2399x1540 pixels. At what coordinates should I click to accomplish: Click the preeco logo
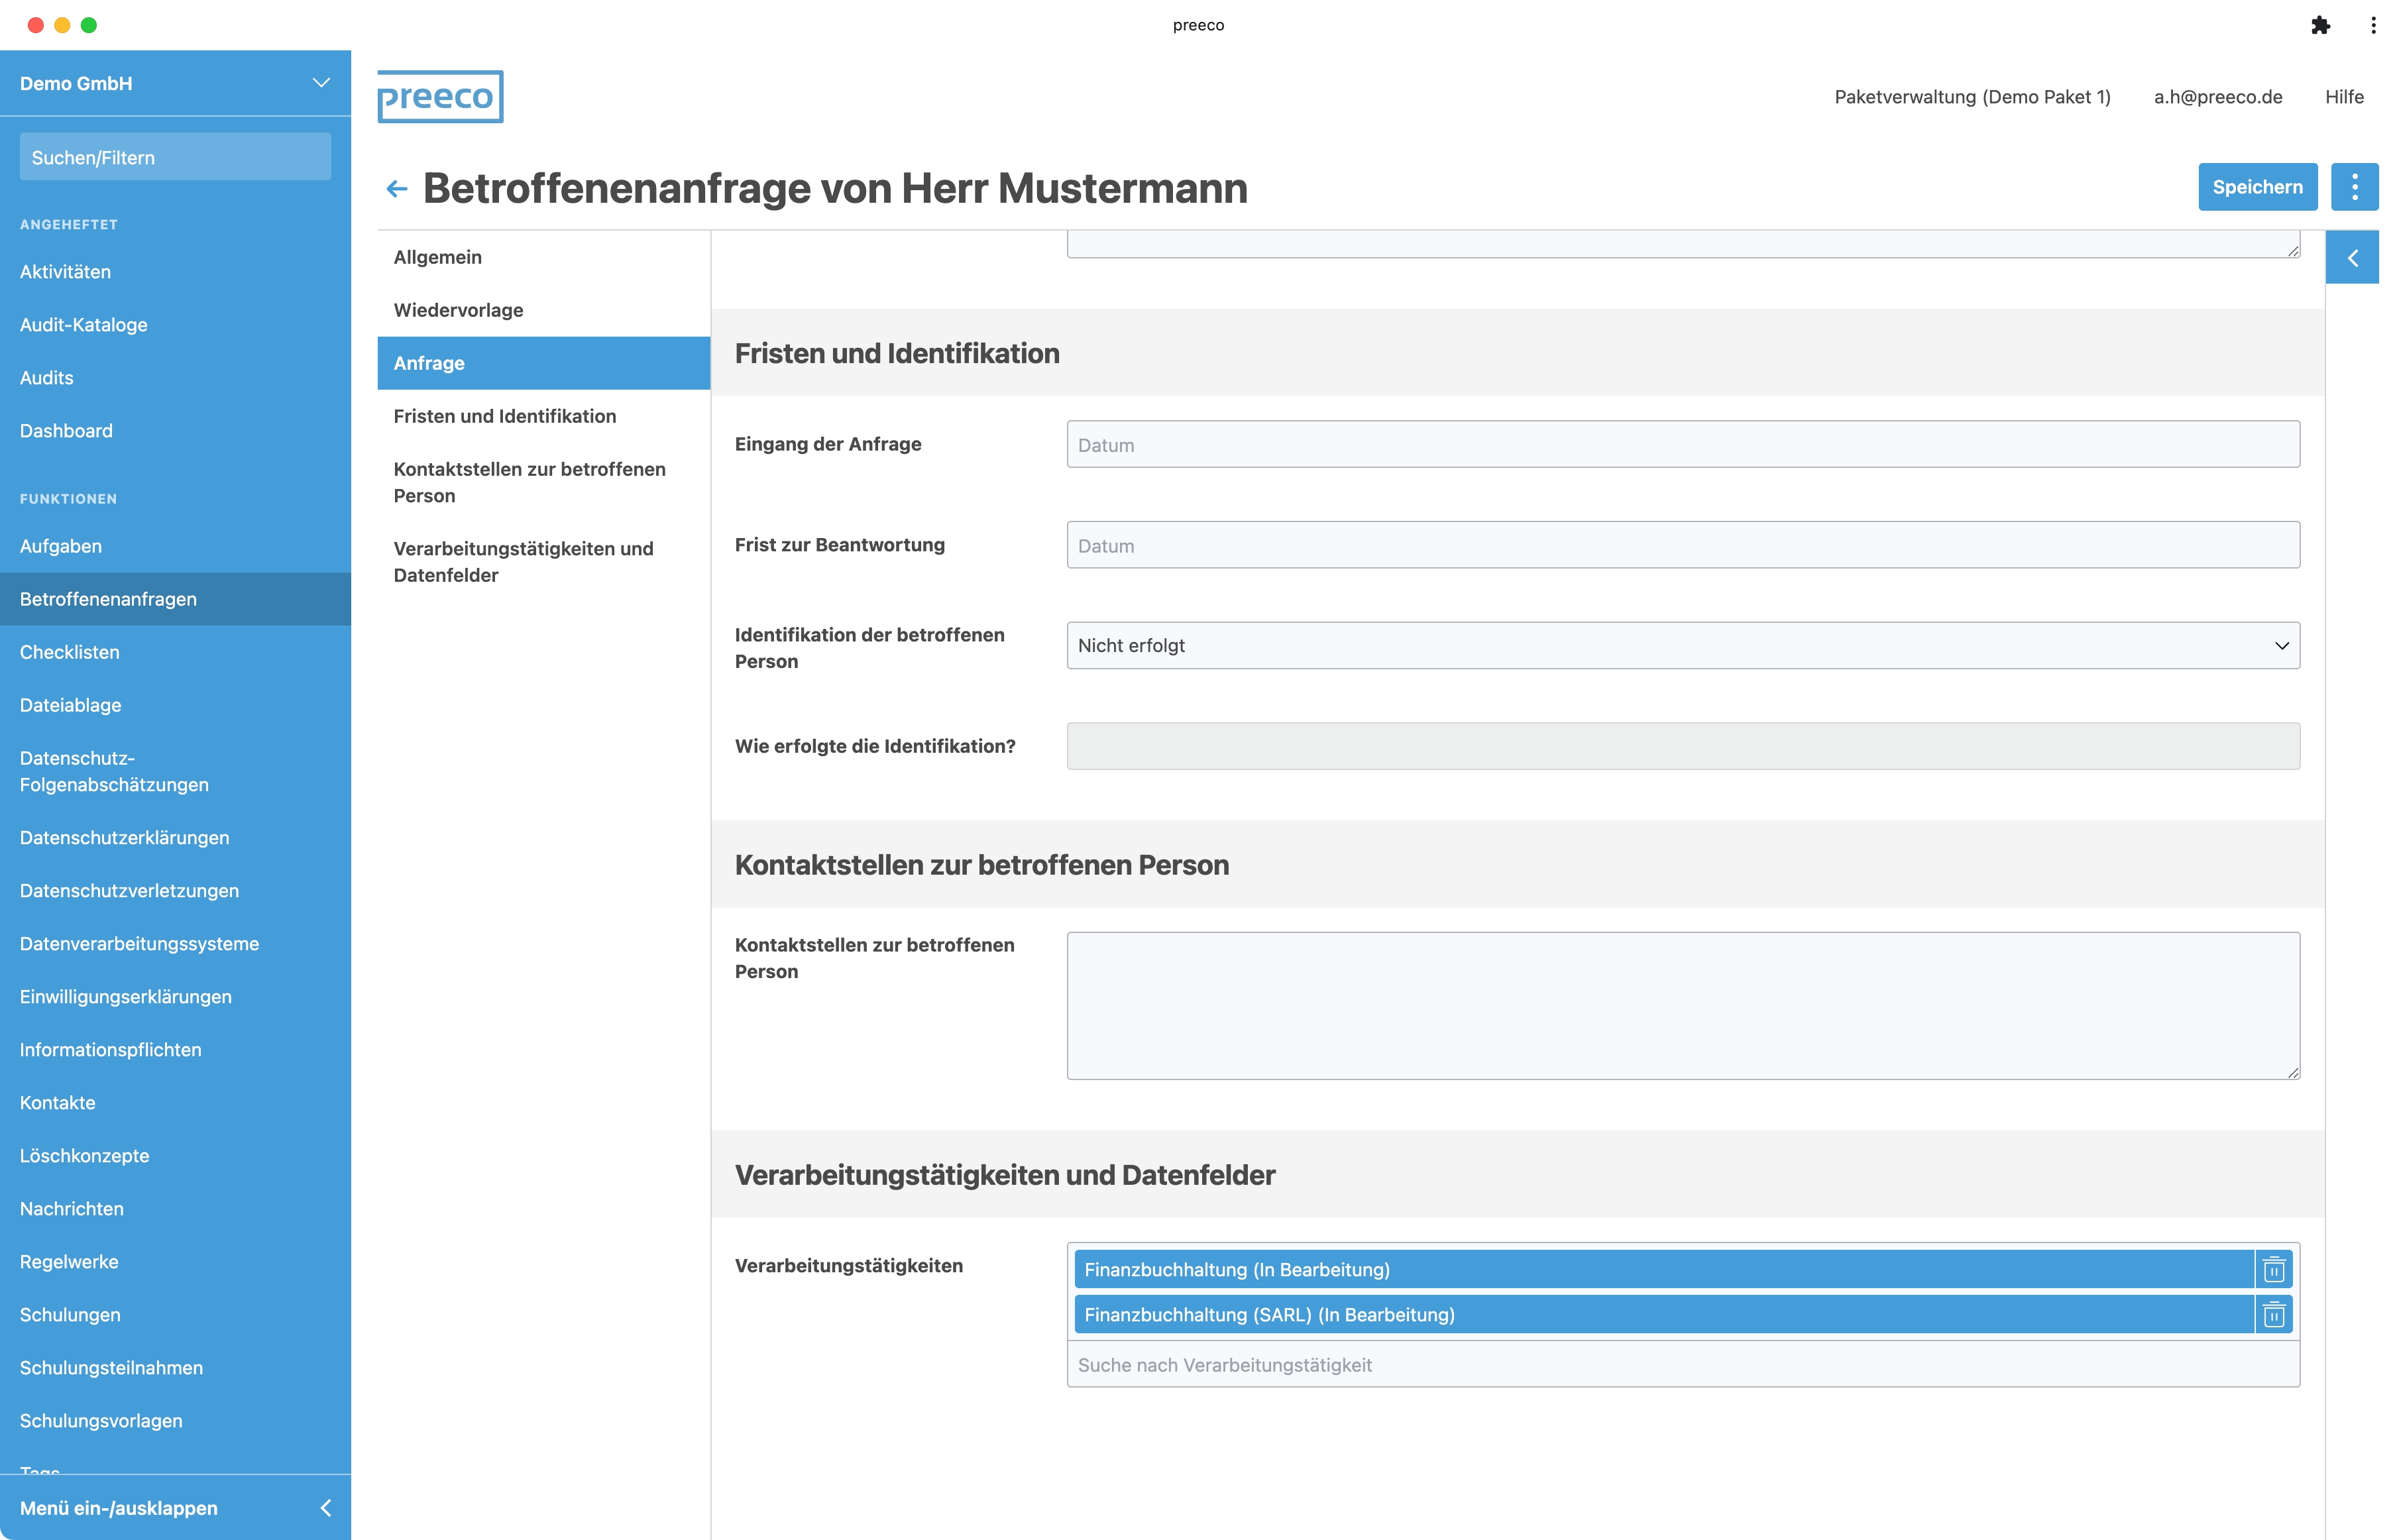[440, 97]
